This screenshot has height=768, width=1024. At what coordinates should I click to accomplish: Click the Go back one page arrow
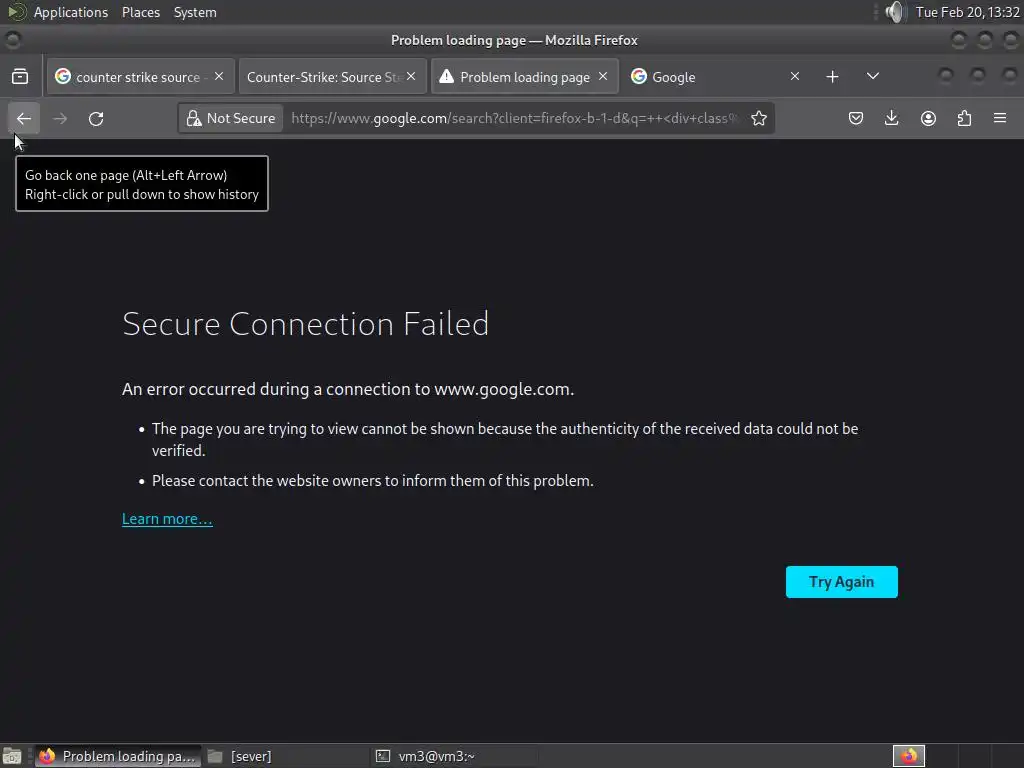(x=24, y=118)
